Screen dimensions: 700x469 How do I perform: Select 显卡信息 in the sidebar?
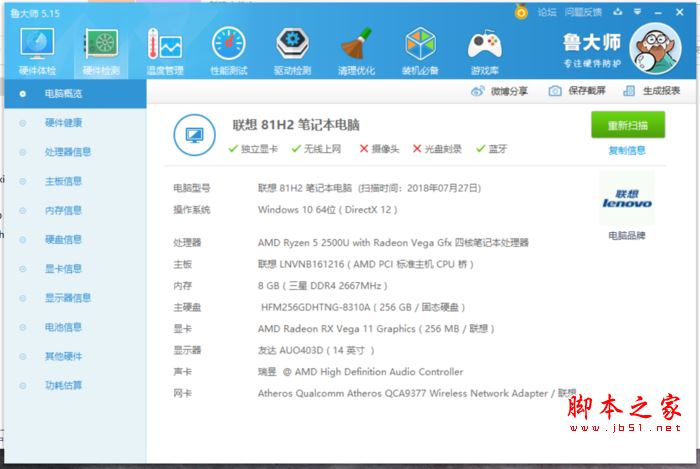(x=75, y=269)
